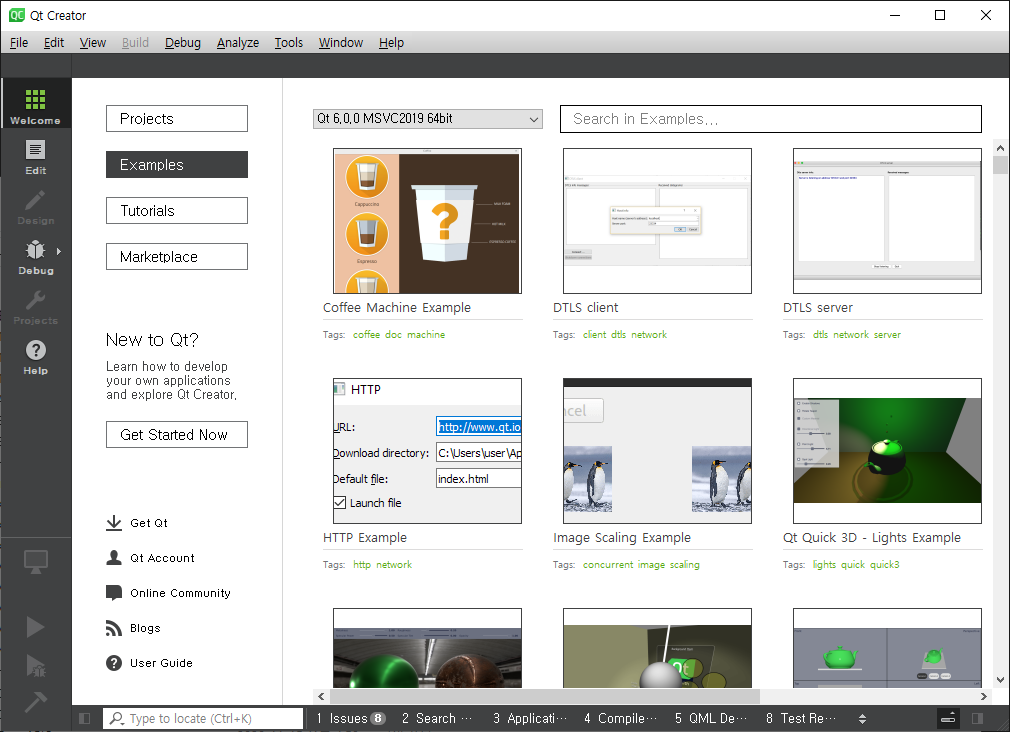
Task: Open the Window menu
Action: 341,43
